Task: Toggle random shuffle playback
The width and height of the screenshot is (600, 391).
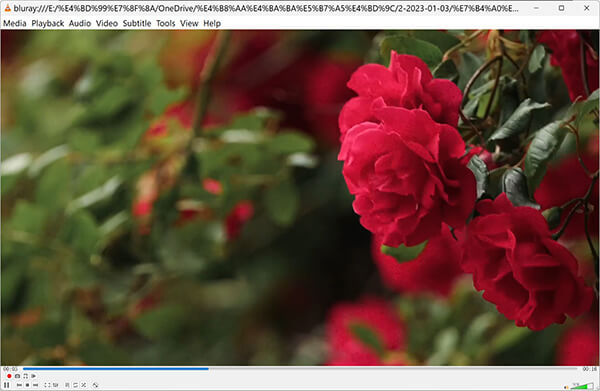Action: (x=84, y=385)
